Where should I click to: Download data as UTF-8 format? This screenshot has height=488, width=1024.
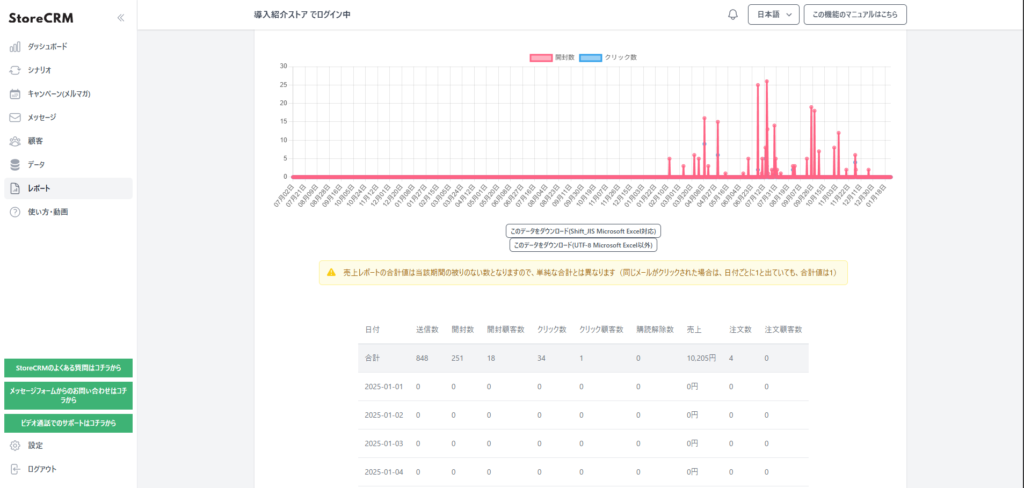[583, 245]
